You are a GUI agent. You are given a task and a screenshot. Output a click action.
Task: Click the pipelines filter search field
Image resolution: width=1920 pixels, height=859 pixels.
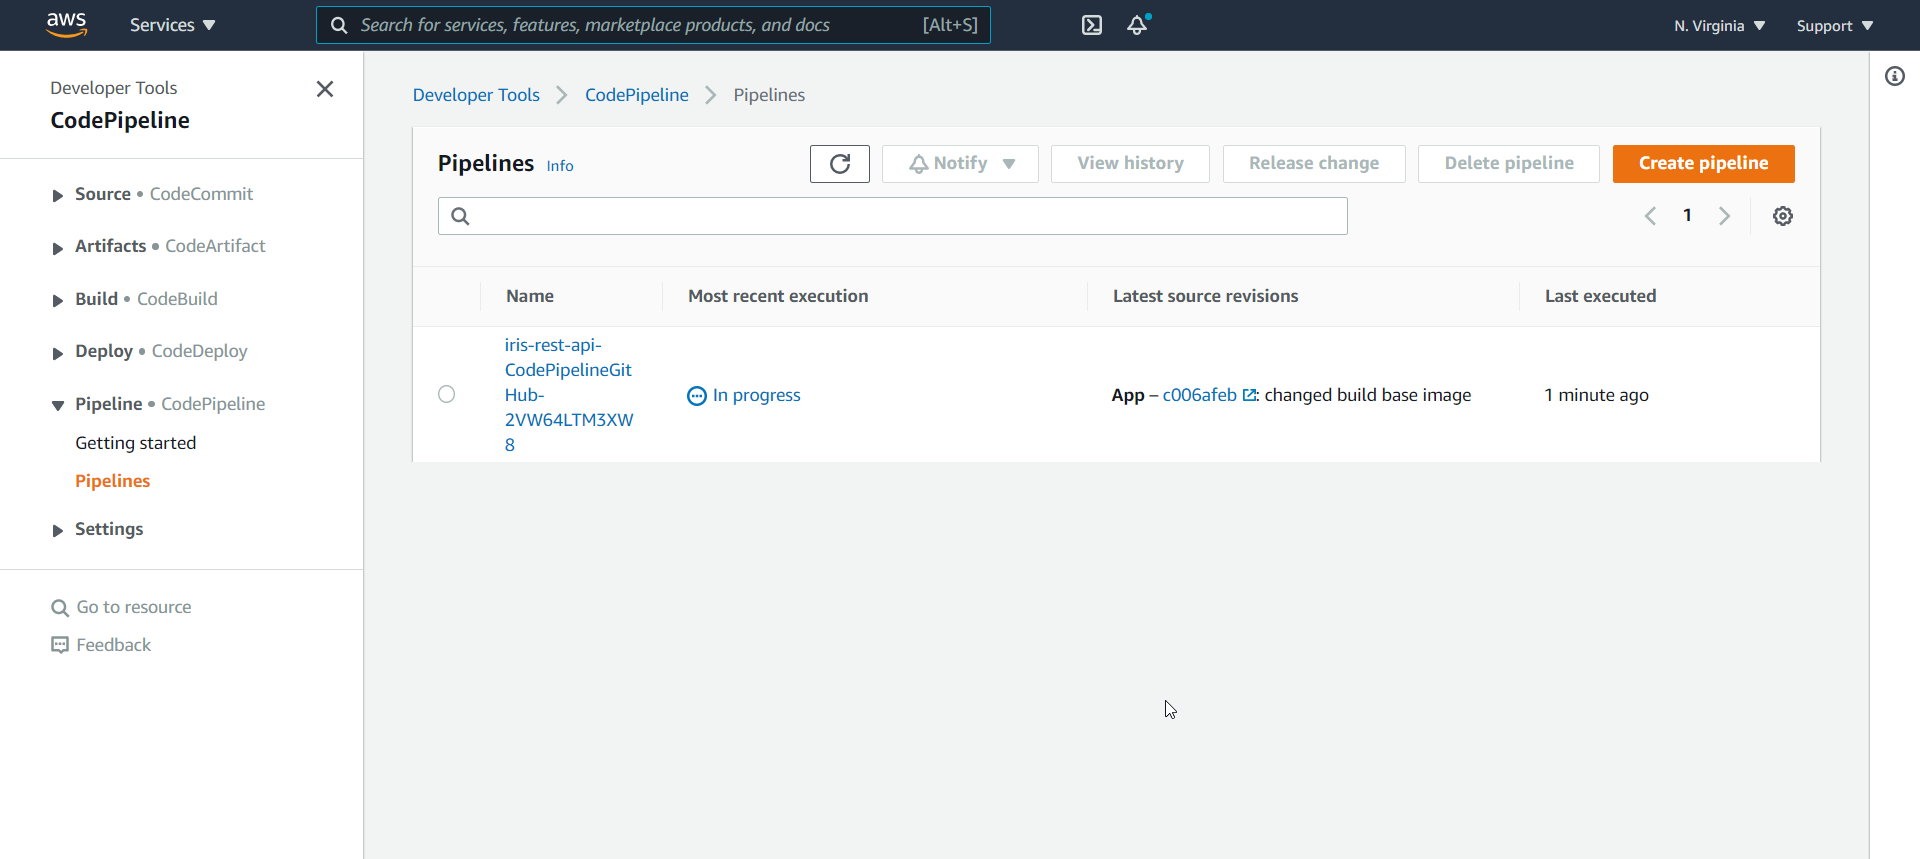point(892,216)
